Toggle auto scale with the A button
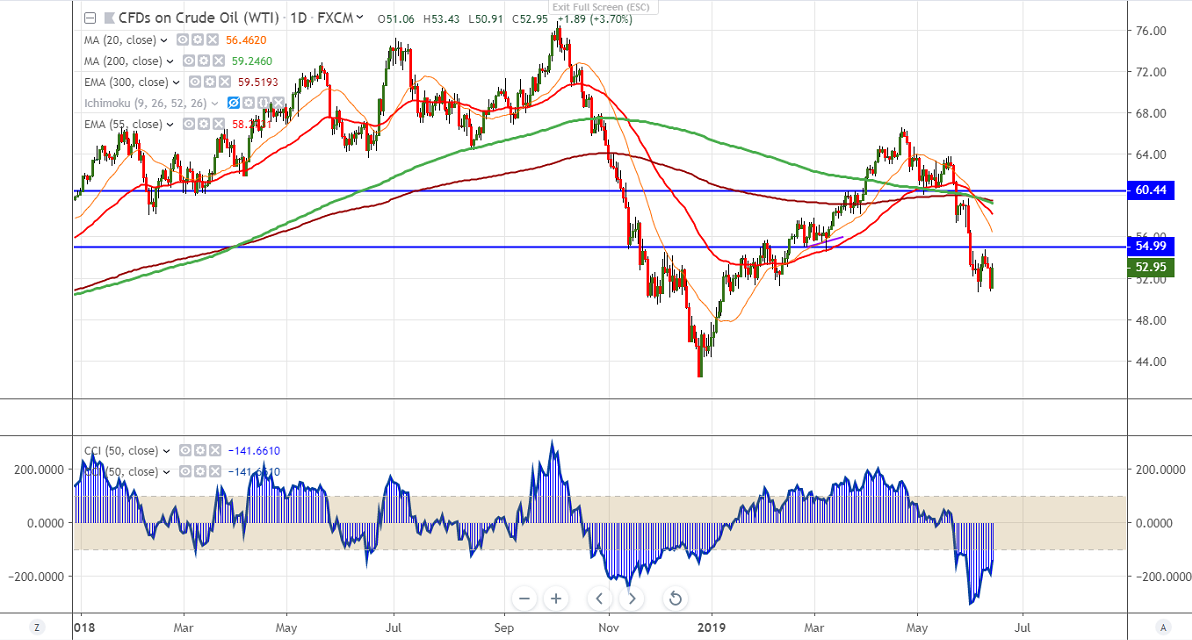1192x640 pixels. point(1162,628)
